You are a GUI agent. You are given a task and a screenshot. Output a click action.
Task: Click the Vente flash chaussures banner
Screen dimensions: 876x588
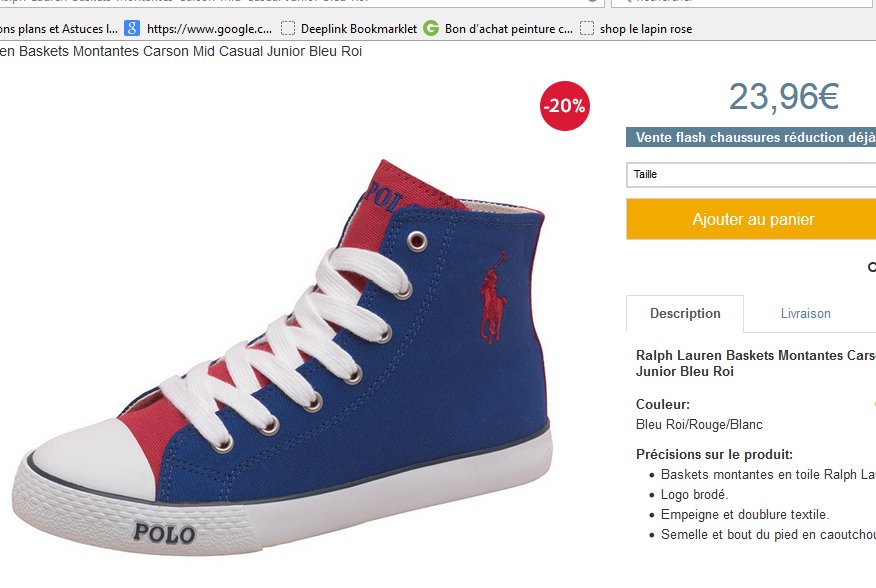(x=751, y=138)
